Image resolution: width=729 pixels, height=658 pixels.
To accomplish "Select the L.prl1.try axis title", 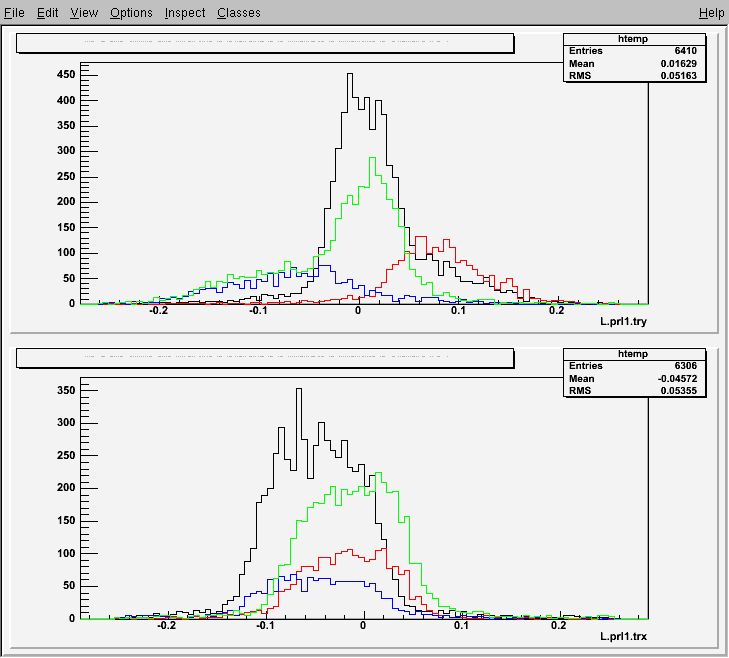I will pos(623,321).
